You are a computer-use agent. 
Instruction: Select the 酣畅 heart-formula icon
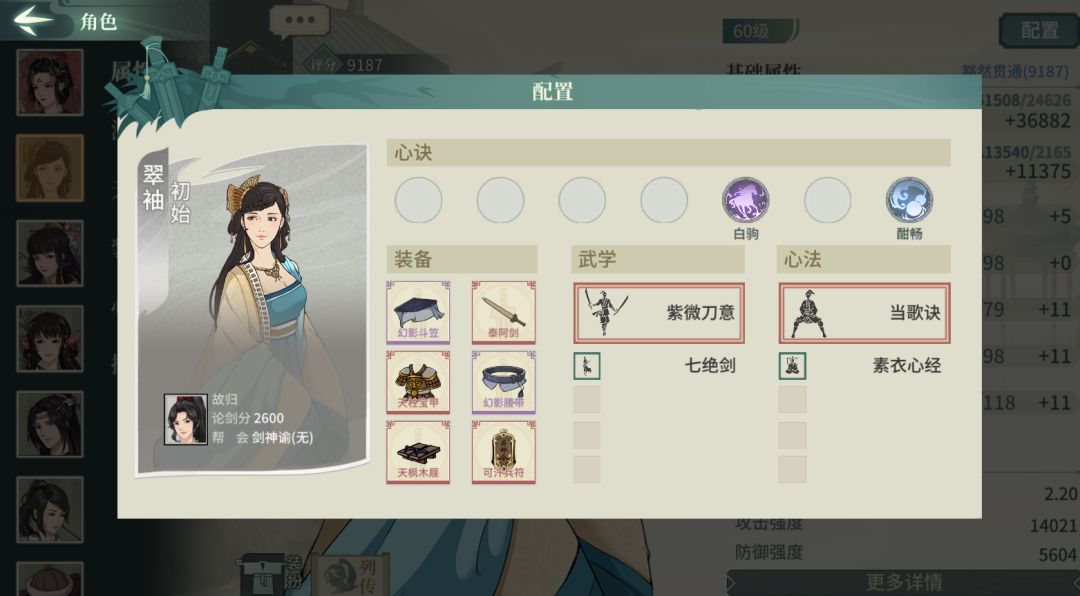click(x=909, y=200)
